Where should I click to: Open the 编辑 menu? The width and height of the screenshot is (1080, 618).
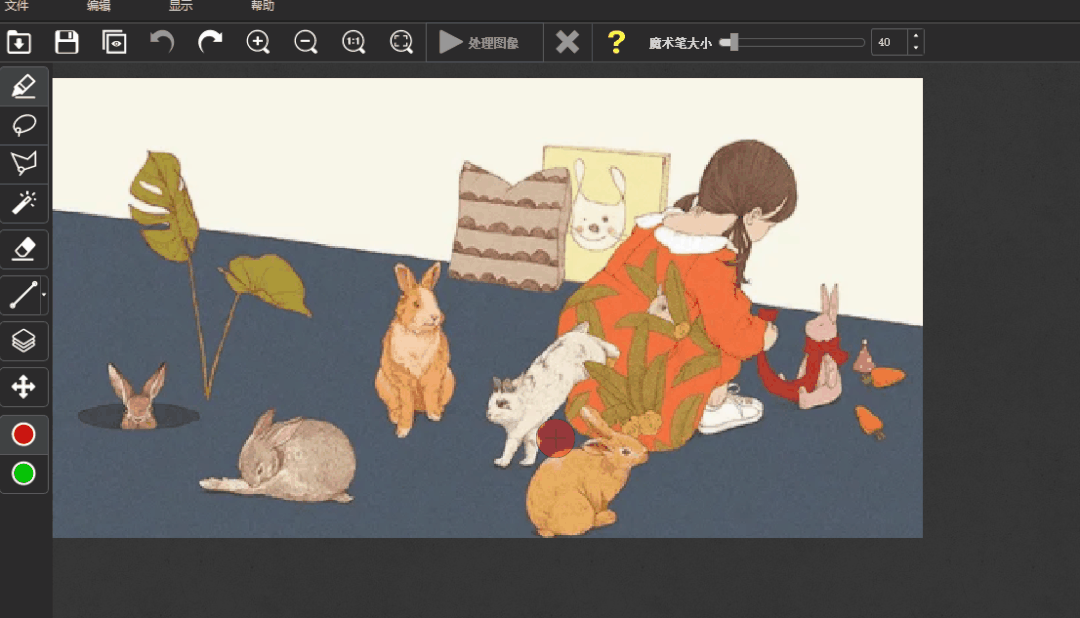click(99, 6)
